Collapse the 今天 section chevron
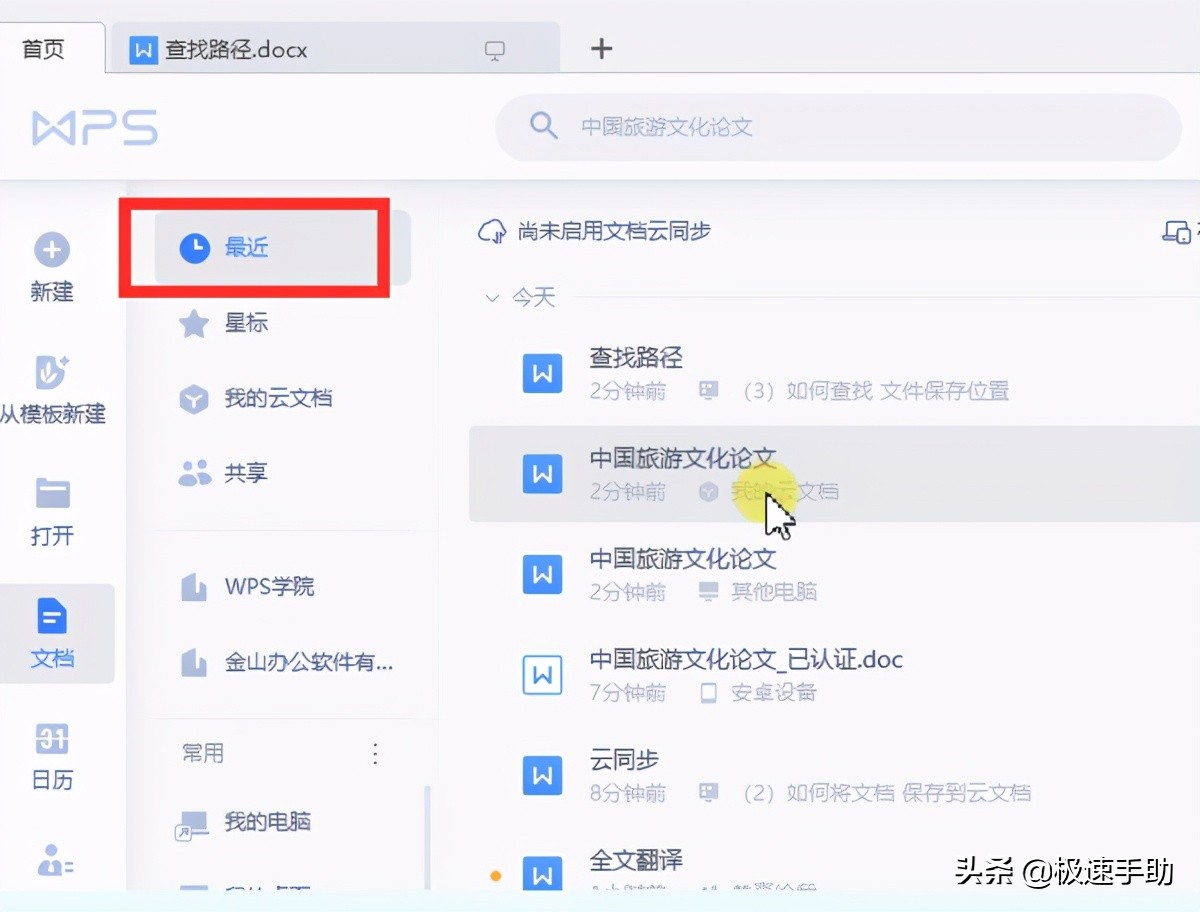Image resolution: width=1200 pixels, height=912 pixels. [491, 297]
